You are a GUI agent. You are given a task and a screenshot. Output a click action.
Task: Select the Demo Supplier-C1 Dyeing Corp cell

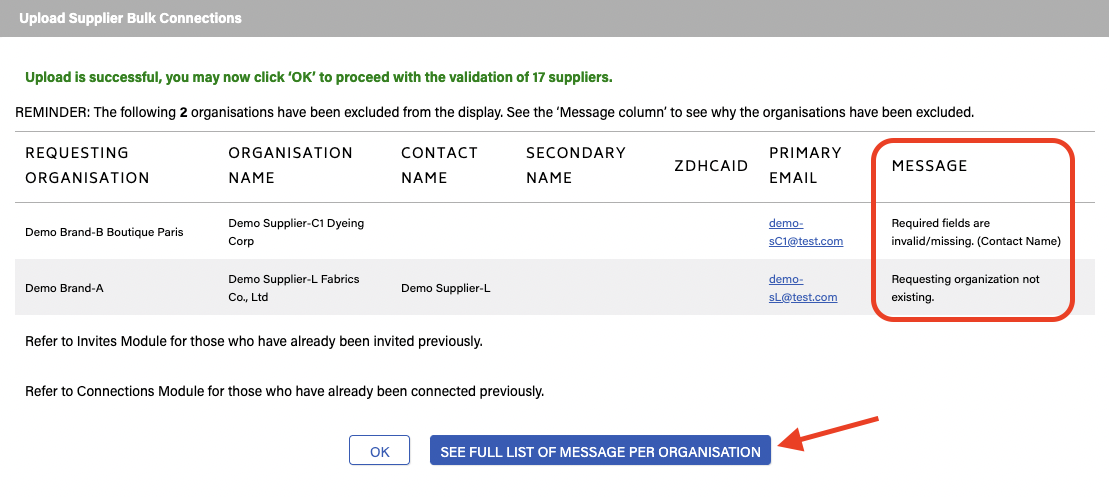coord(296,232)
